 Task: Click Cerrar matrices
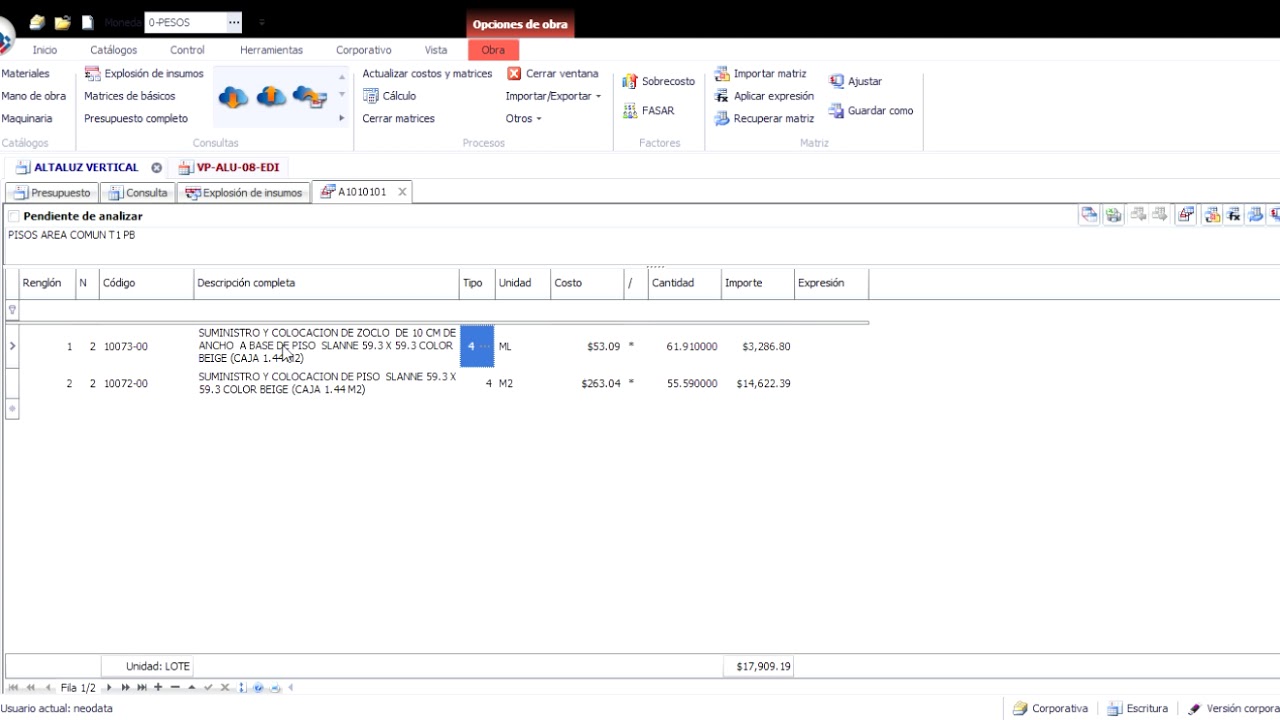(x=398, y=118)
